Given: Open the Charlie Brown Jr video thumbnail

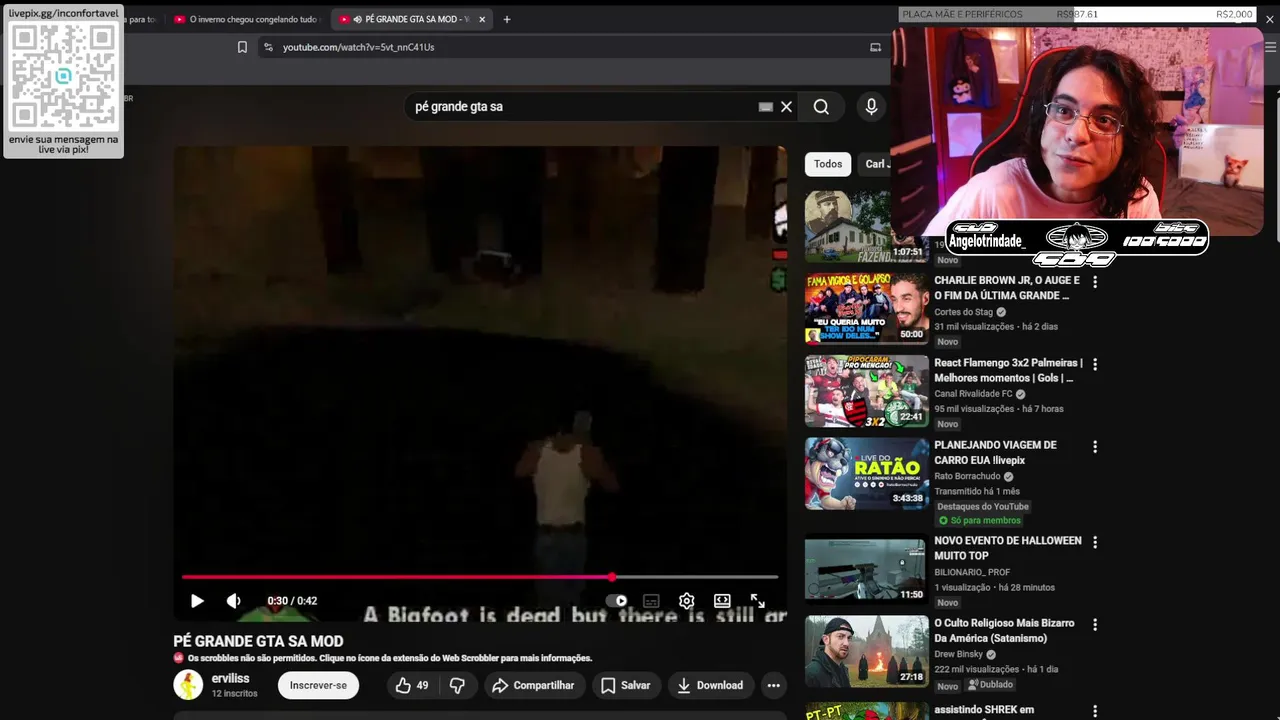Looking at the screenshot, I should [867, 309].
